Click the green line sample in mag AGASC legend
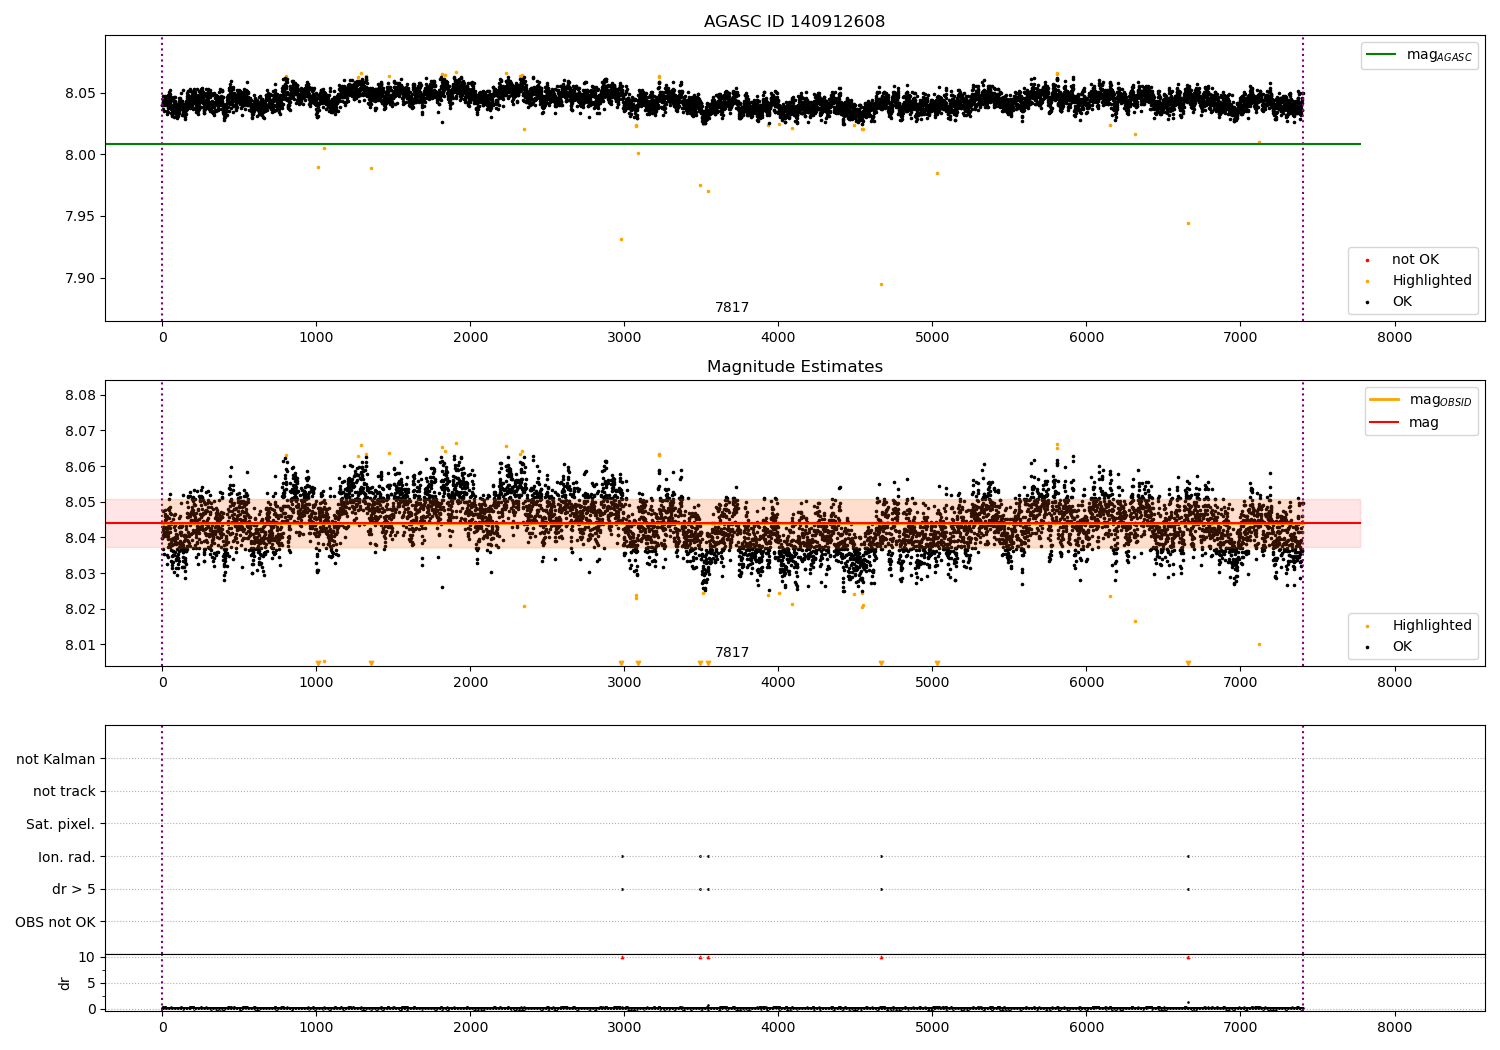This screenshot has width=1500, height=1050. 1381,55
